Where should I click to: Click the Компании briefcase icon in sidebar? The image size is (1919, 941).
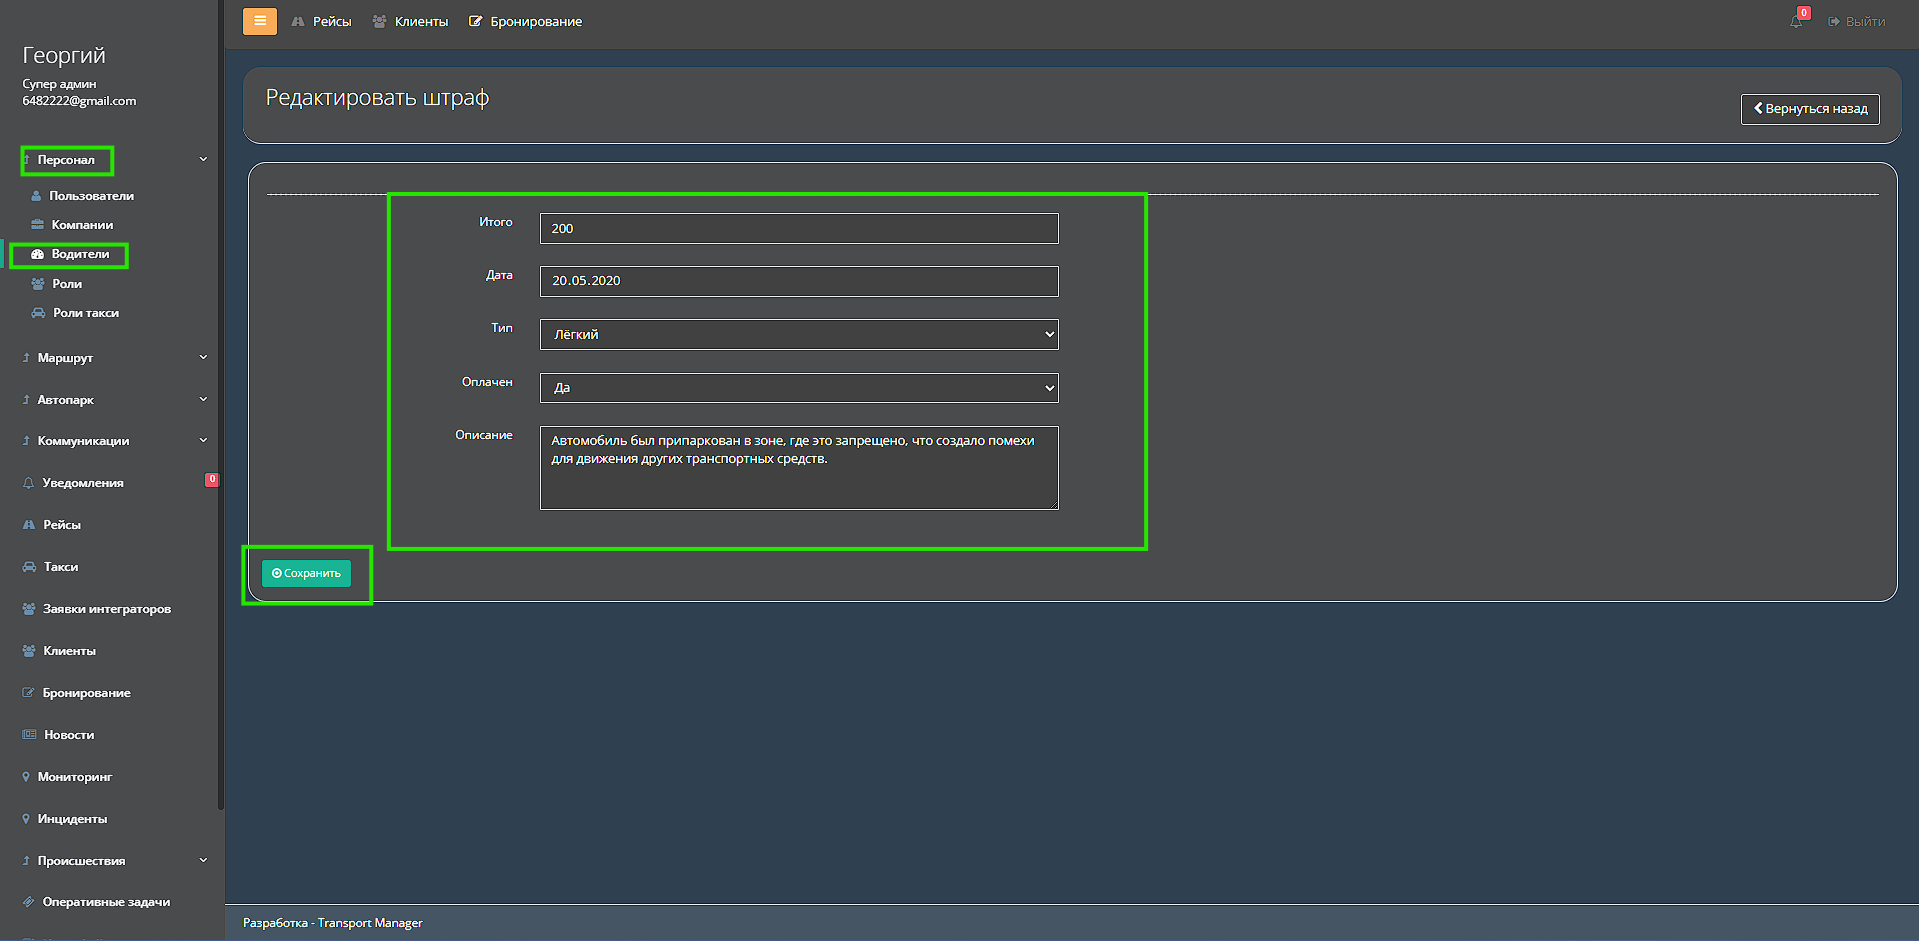point(38,225)
